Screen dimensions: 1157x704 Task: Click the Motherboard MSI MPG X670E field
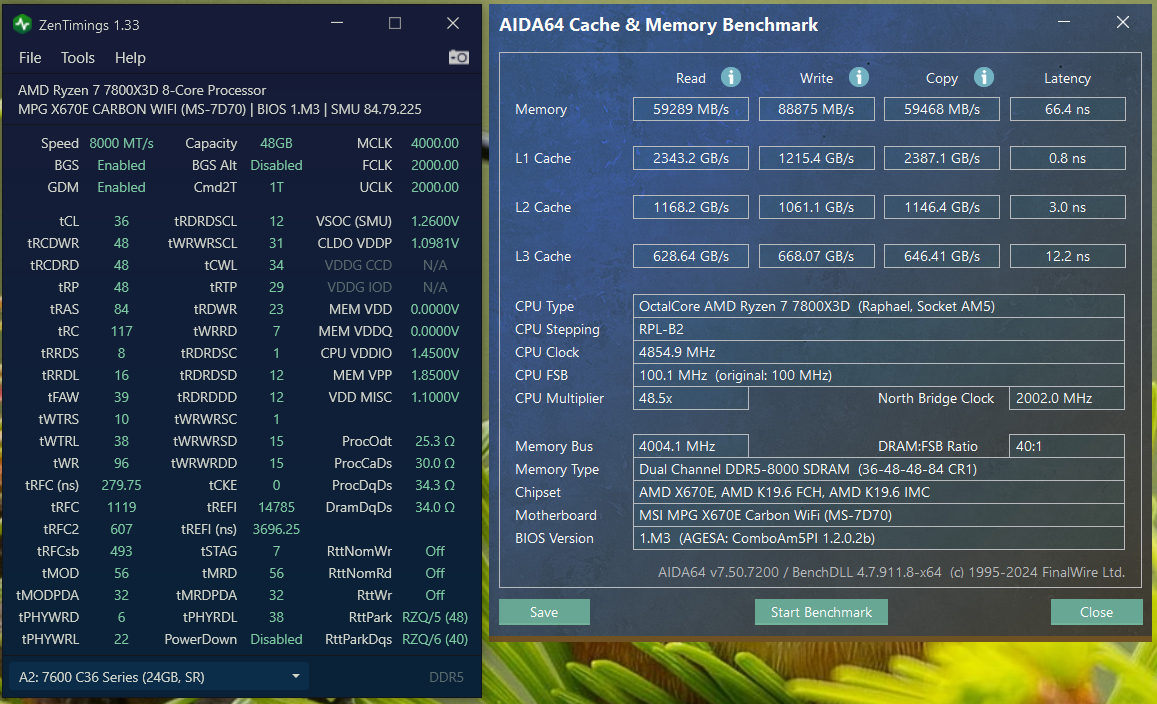pos(878,515)
